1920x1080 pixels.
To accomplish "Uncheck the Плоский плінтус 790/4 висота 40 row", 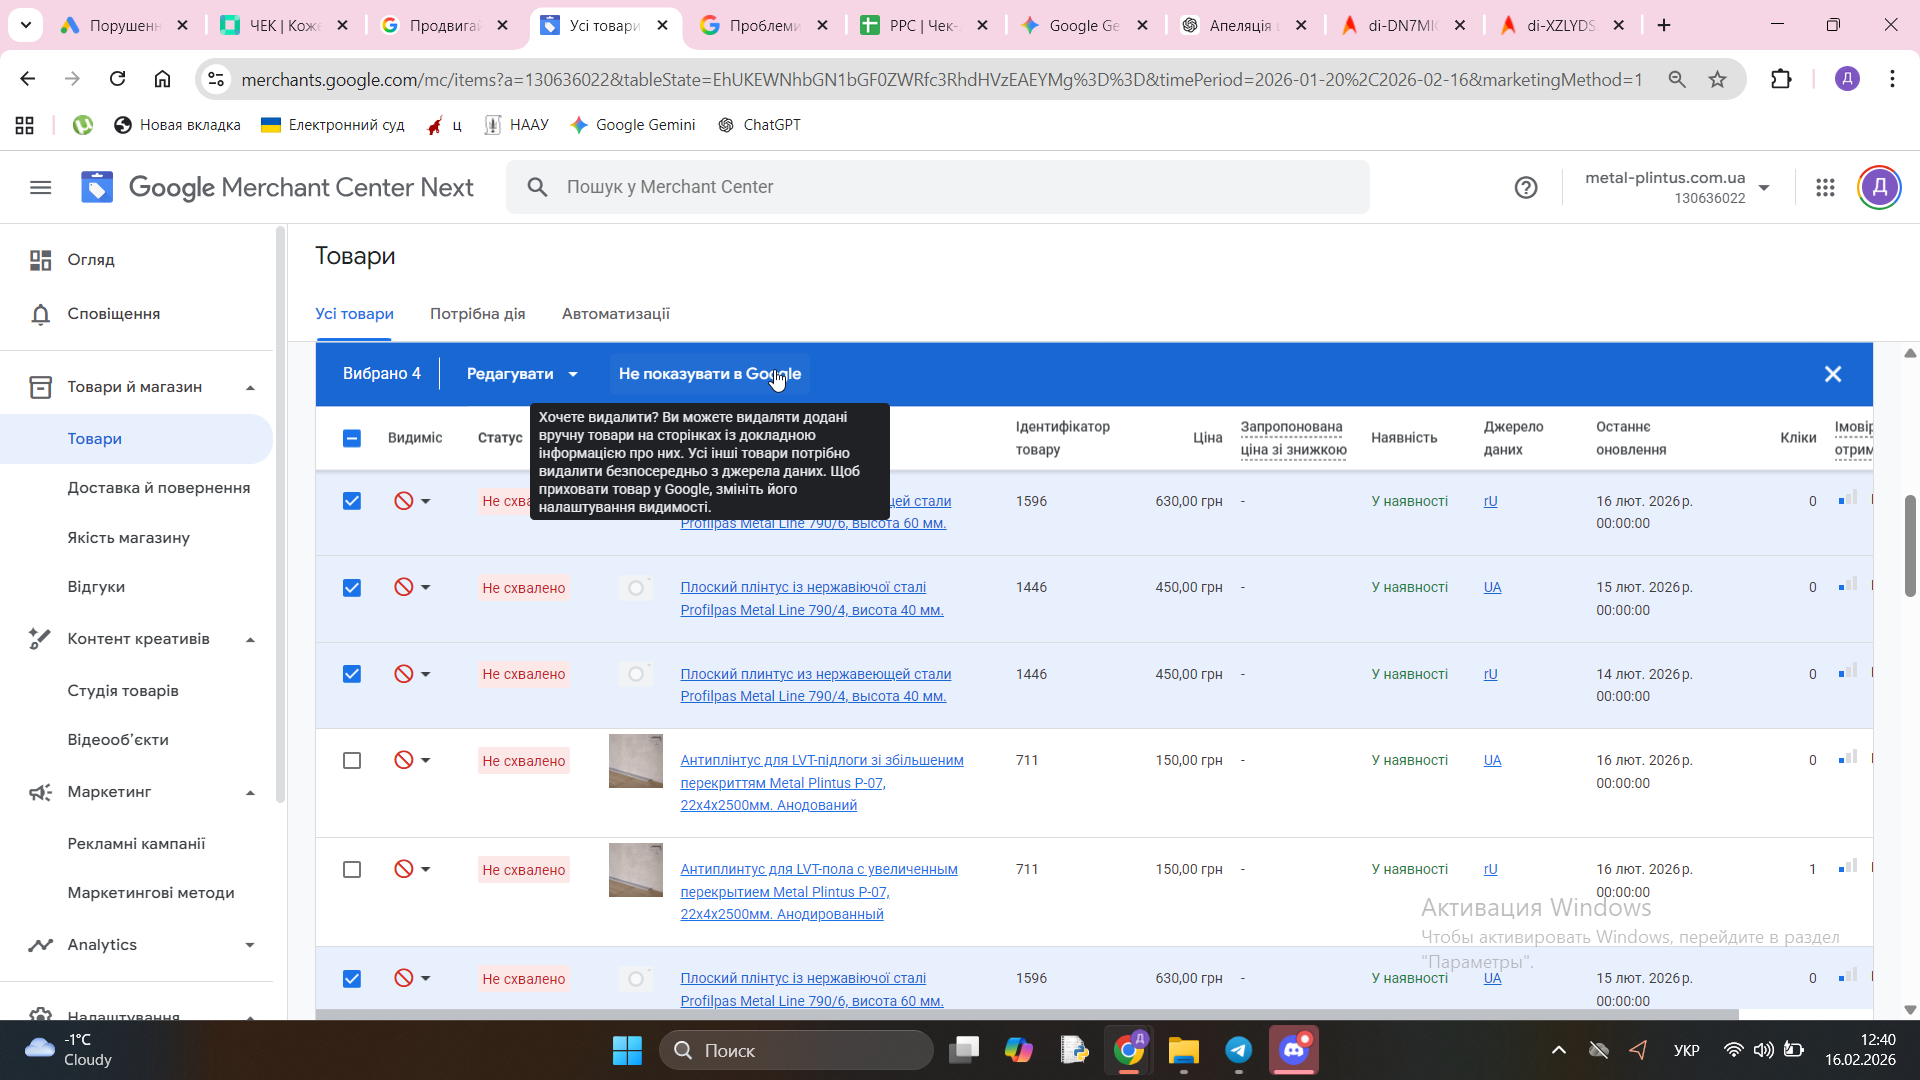I will point(352,588).
